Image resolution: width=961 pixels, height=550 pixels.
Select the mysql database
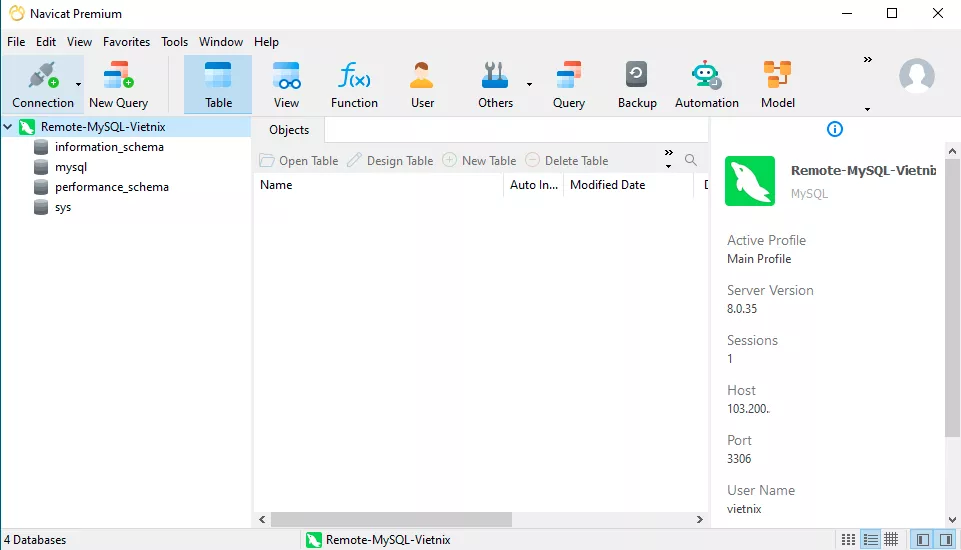[71, 167]
